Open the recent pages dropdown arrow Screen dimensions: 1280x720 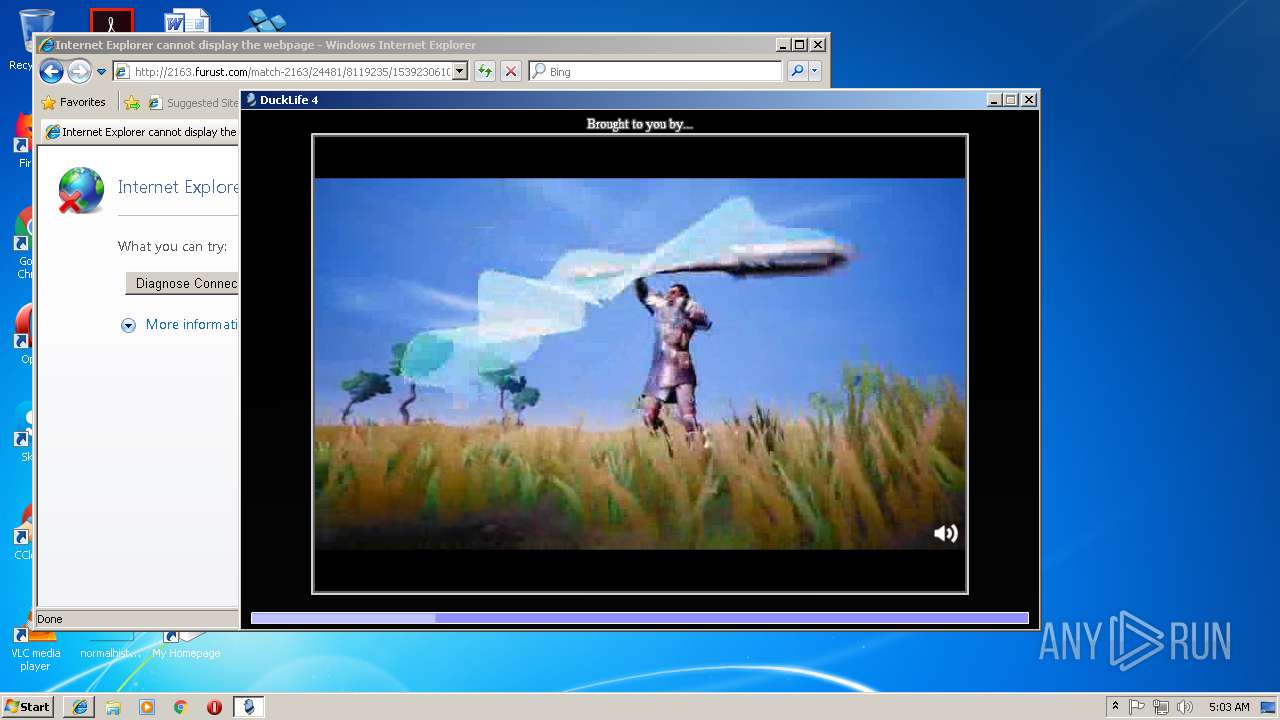point(101,72)
